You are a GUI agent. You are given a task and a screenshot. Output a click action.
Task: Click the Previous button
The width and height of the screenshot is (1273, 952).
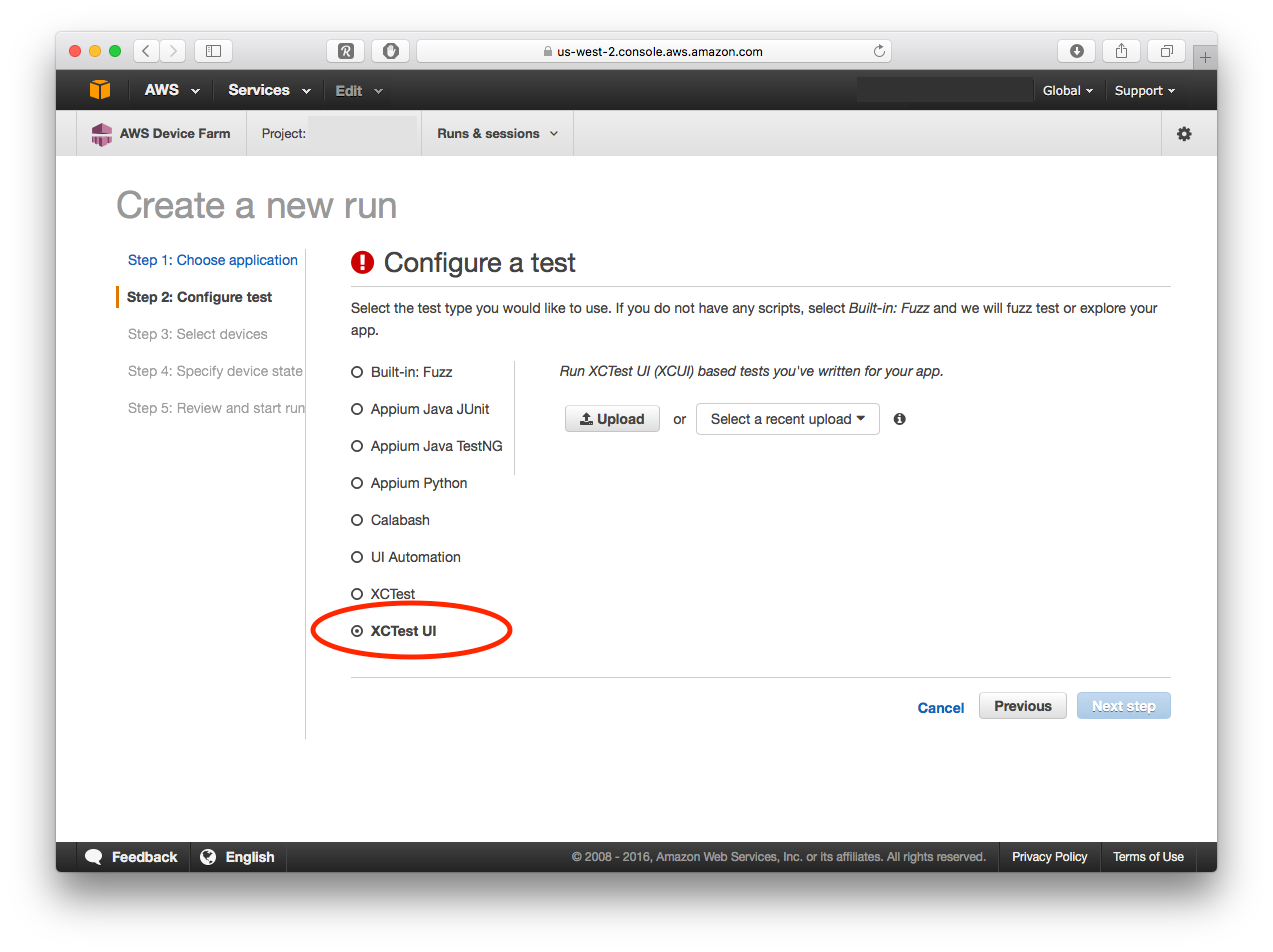1023,706
